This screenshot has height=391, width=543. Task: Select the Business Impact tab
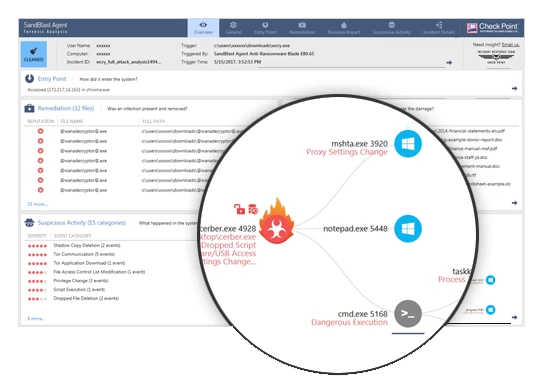pos(344,28)
